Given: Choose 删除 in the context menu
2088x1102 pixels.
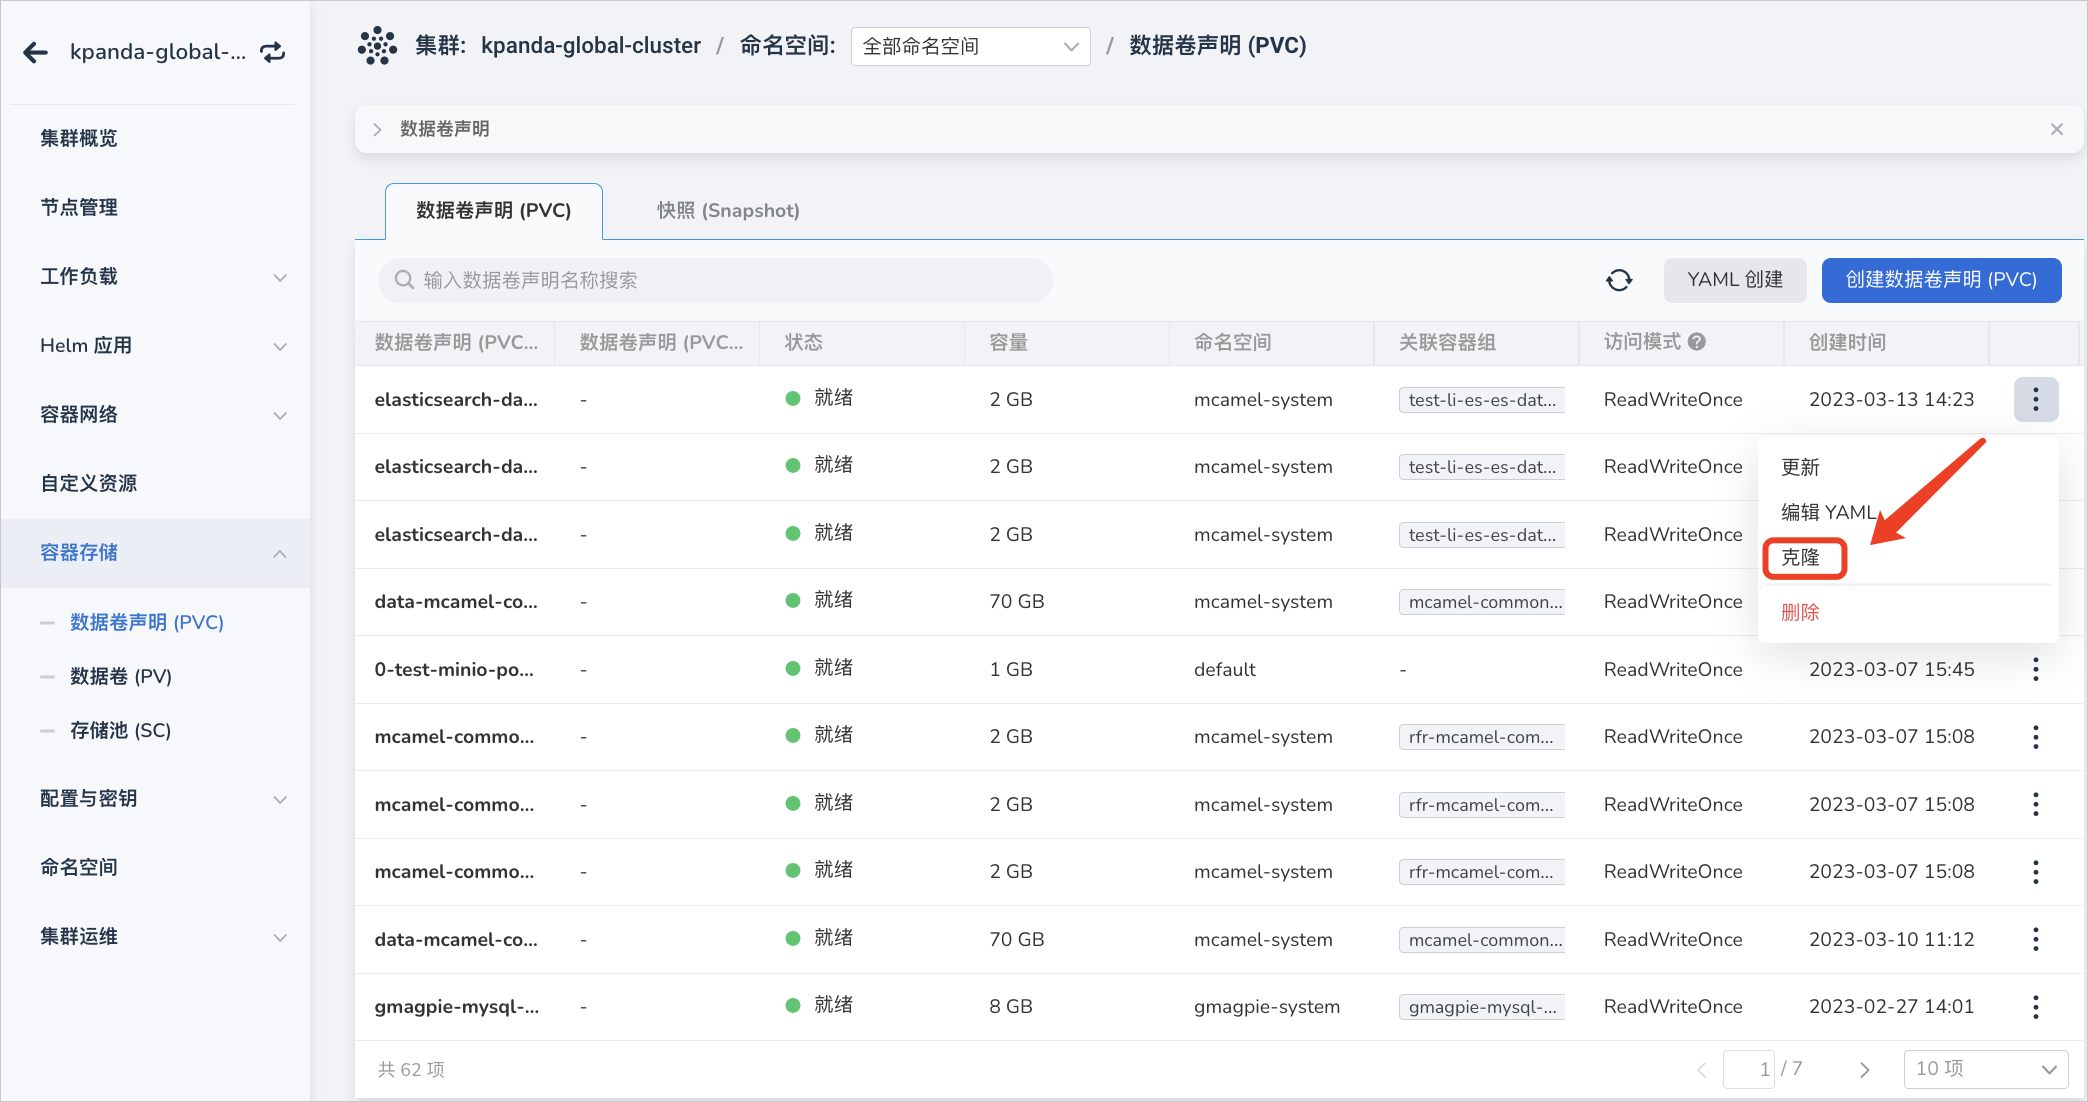Looking at the screenshot, I should [x=1800, y=612].
